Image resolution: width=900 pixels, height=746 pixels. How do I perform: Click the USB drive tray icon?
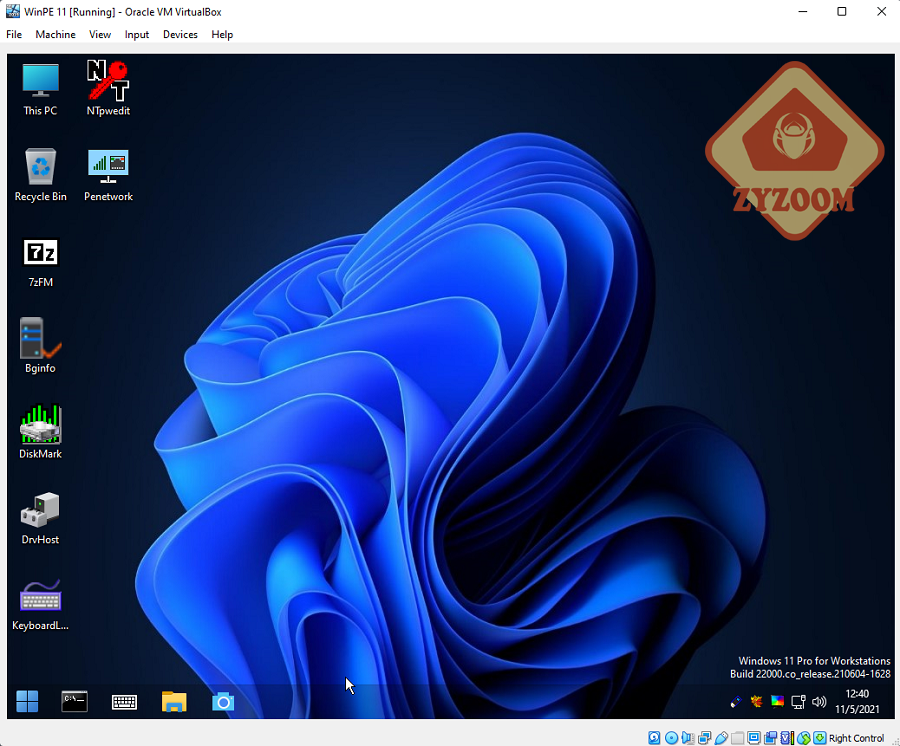tap(736, 701)
